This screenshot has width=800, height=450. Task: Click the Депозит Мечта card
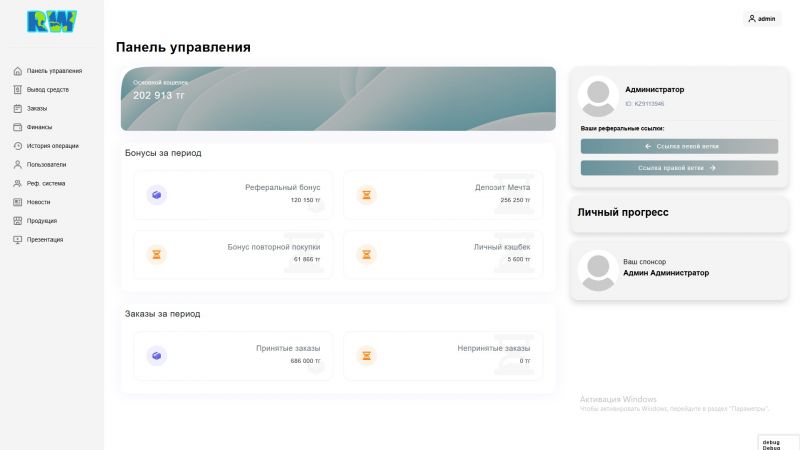(443, 194)
